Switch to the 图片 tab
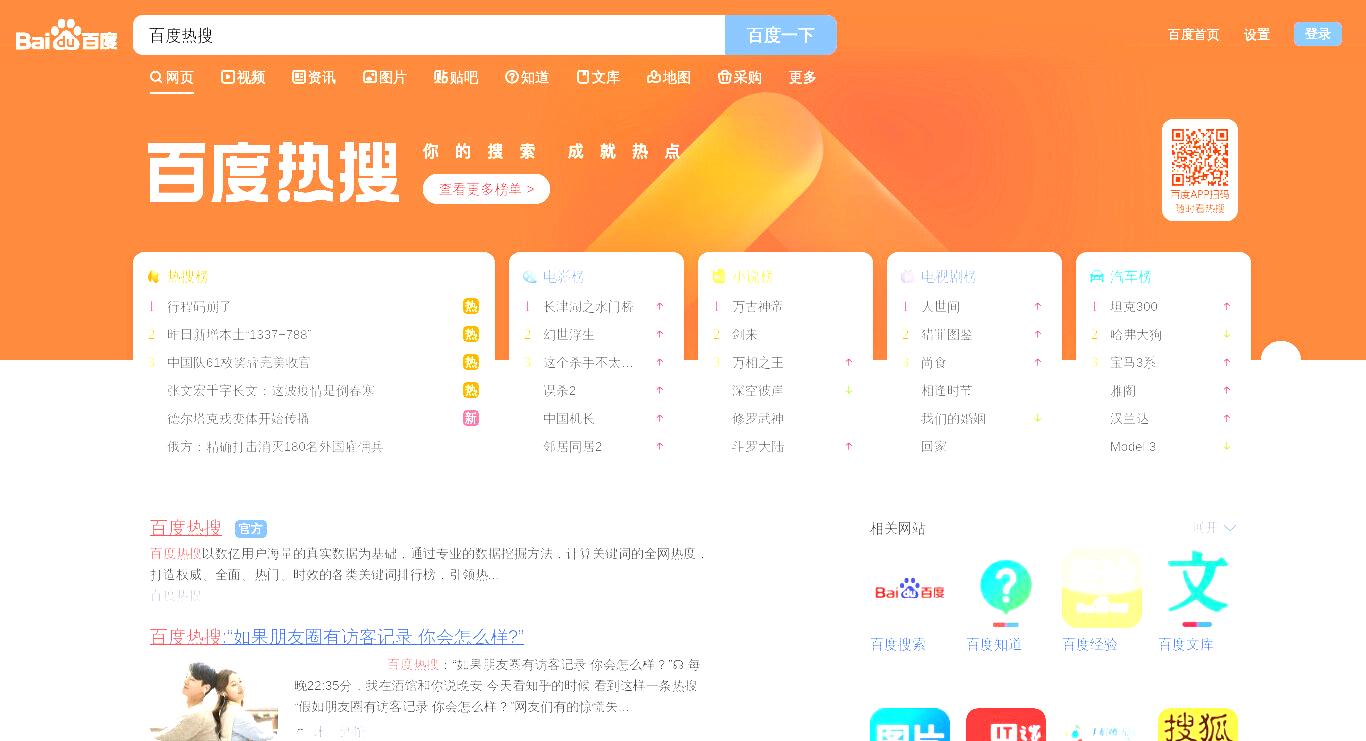The height and width of the screenshot is (741, 1366). 385,77
